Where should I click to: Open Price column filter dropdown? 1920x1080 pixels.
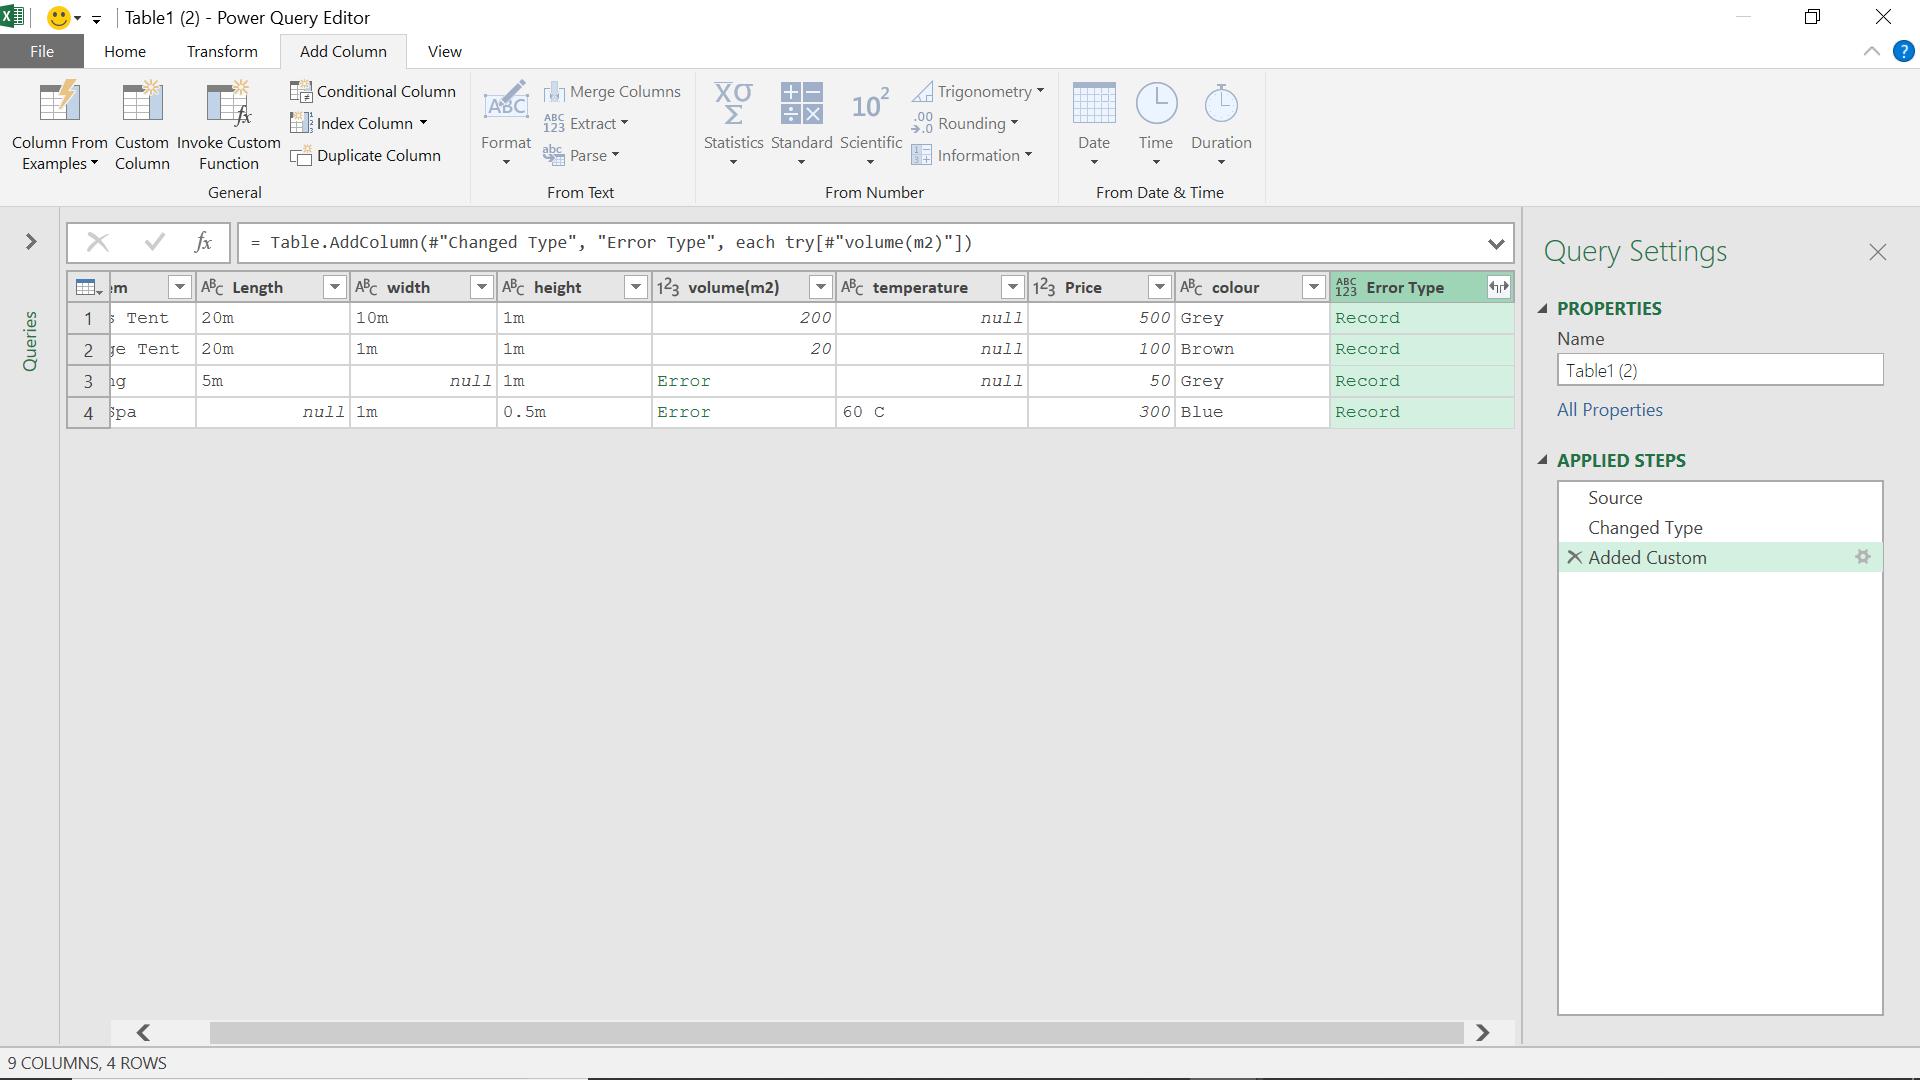click(x=1159, y=288)
